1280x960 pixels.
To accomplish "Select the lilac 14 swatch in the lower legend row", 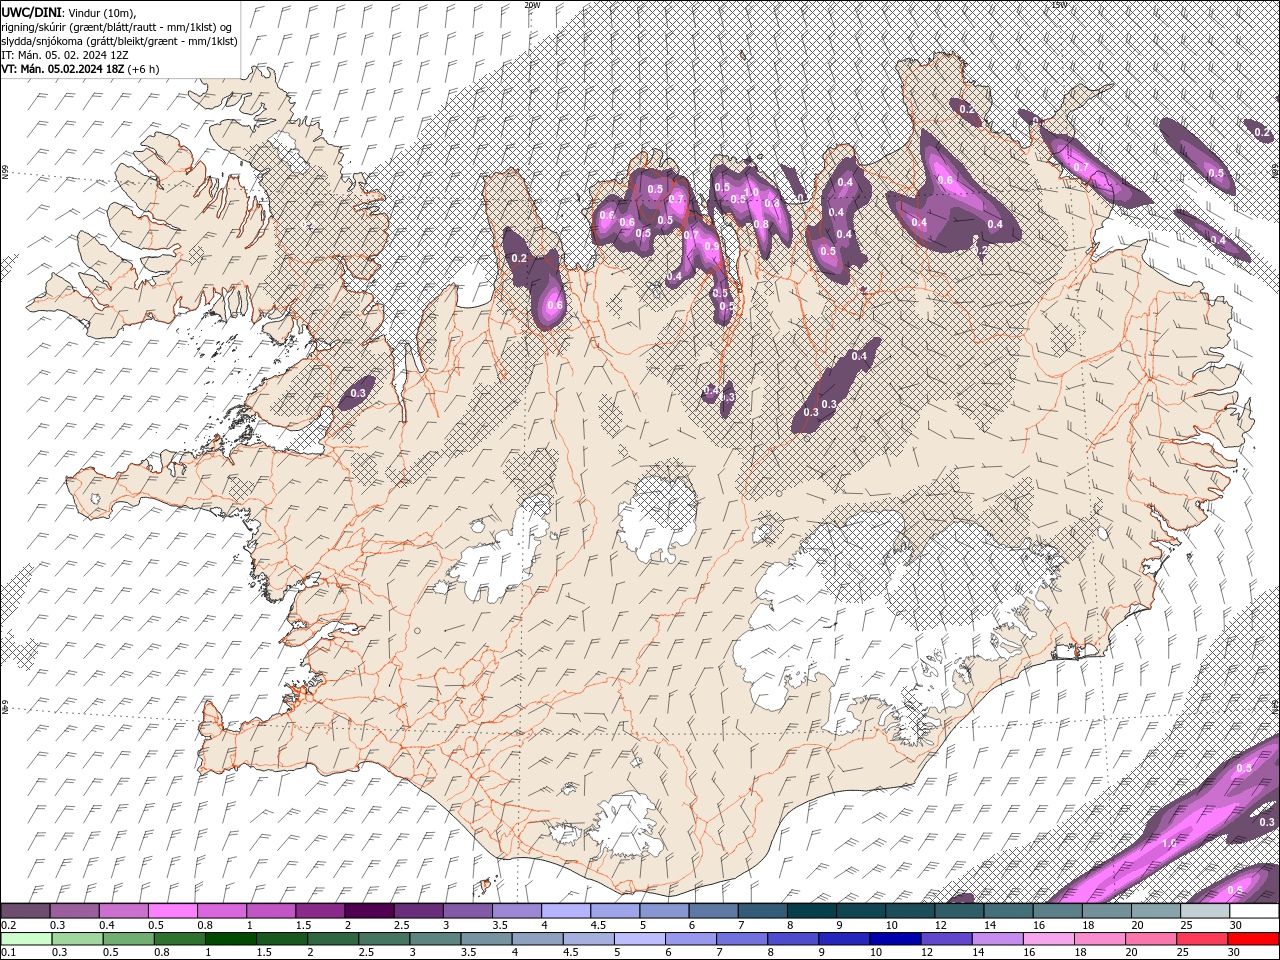I will click(x=997, y=939).
